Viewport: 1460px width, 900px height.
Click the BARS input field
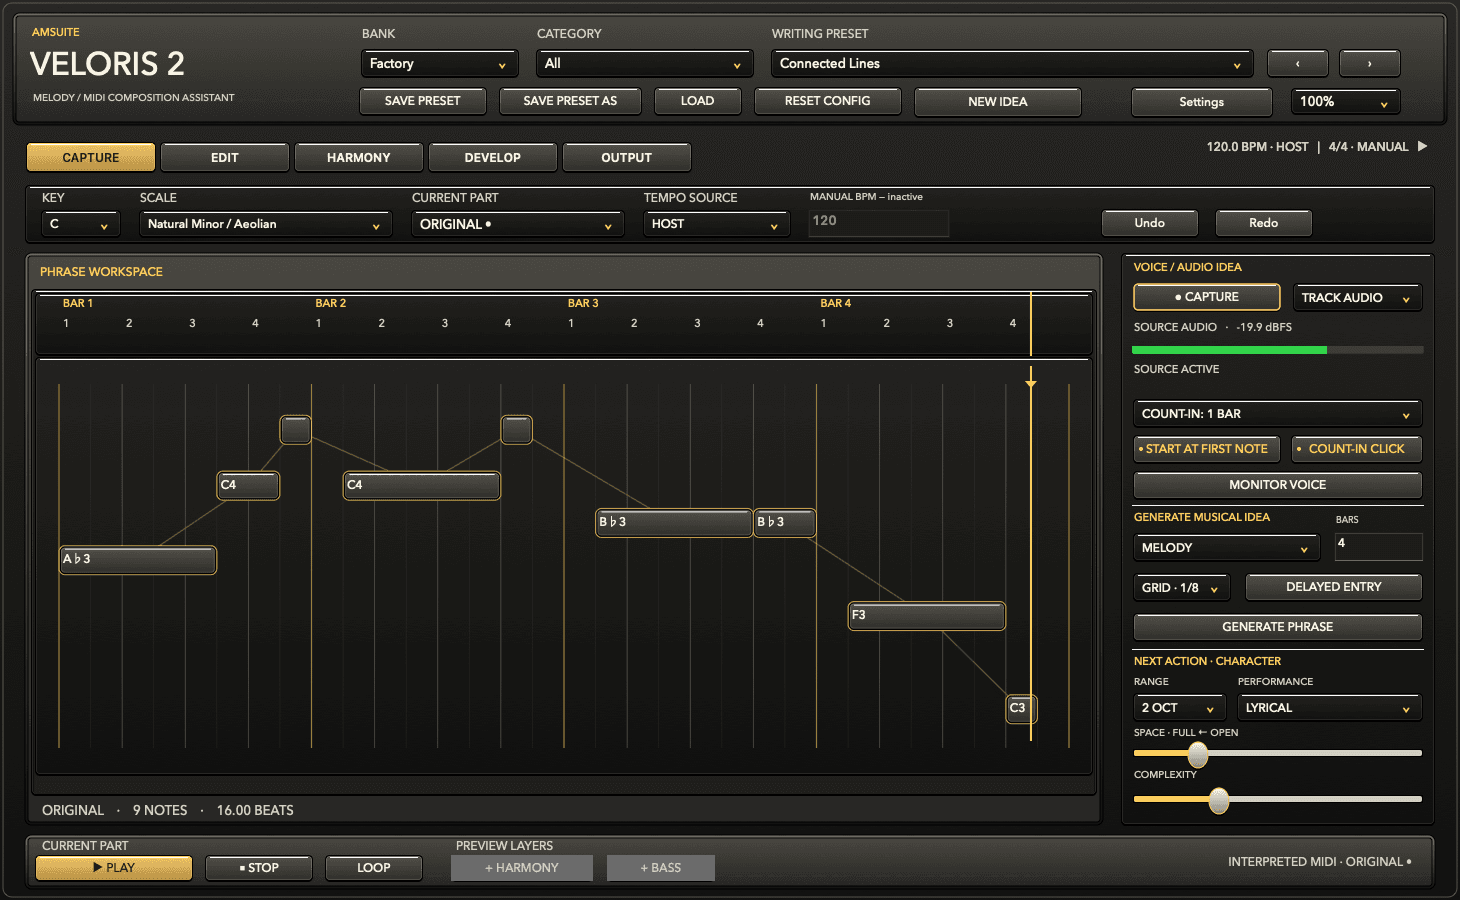click(x=1378, y=546)
